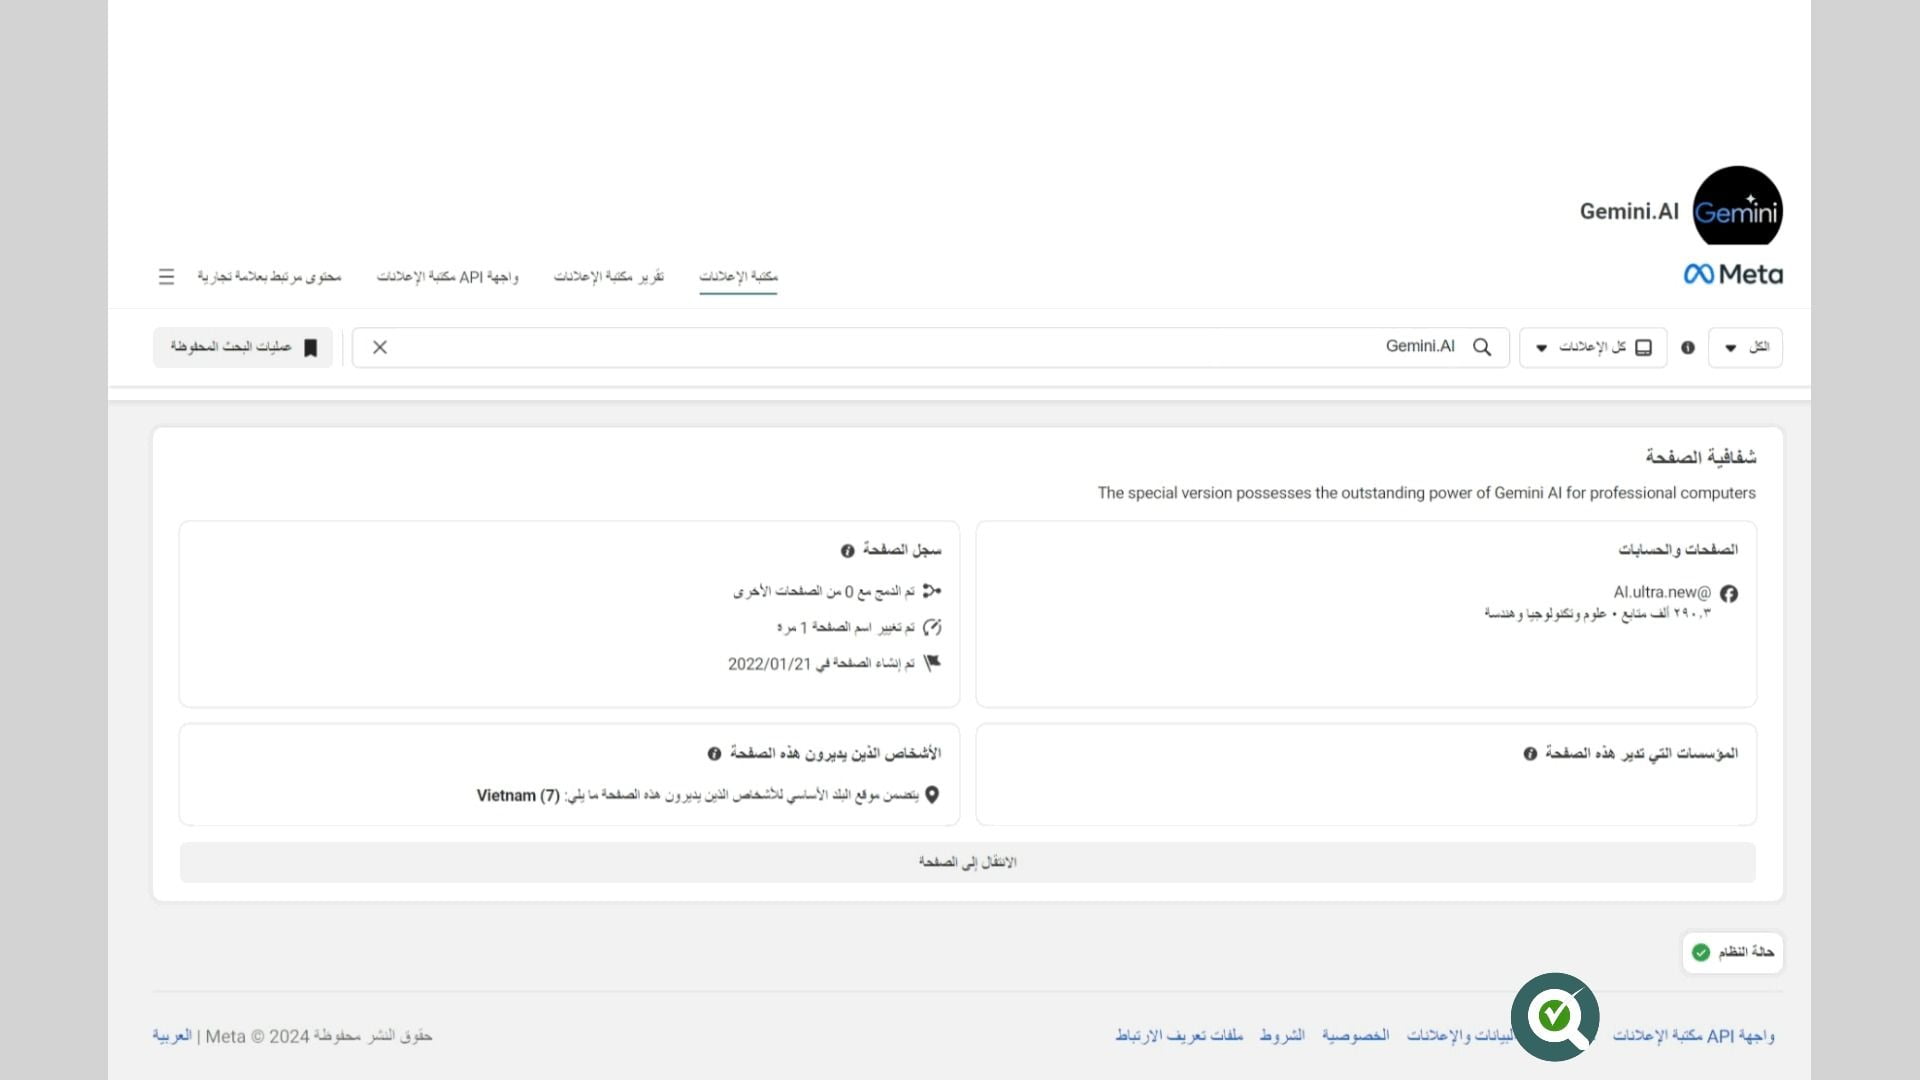
Task: Click the Gemini profile picture
Action: 1738,206
